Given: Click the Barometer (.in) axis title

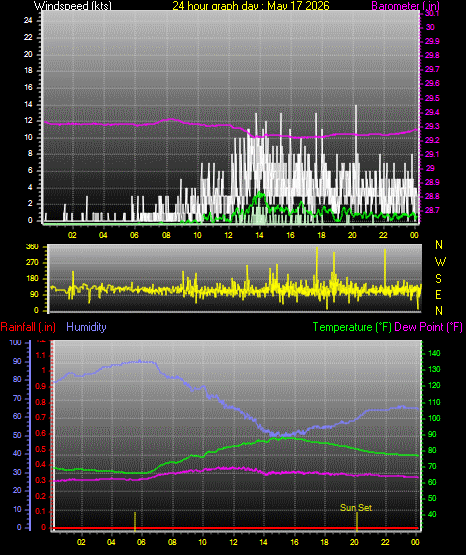Looking at the screenshot, I should 405,5.
